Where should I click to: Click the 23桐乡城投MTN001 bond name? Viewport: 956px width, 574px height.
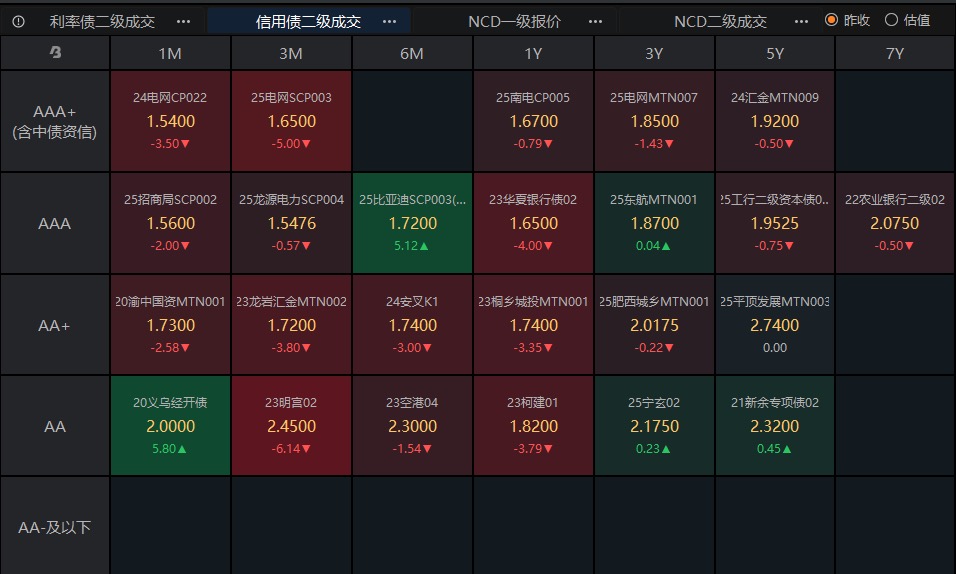[533, 301]
